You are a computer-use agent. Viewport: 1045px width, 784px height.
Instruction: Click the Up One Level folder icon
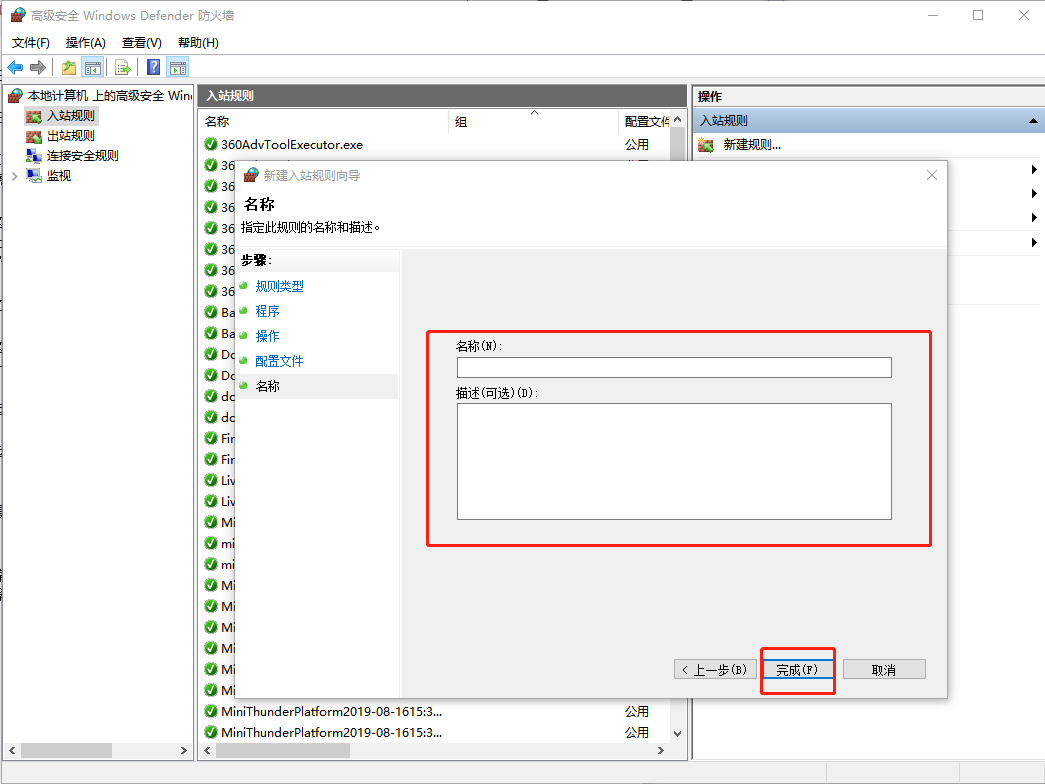point(67,67)
